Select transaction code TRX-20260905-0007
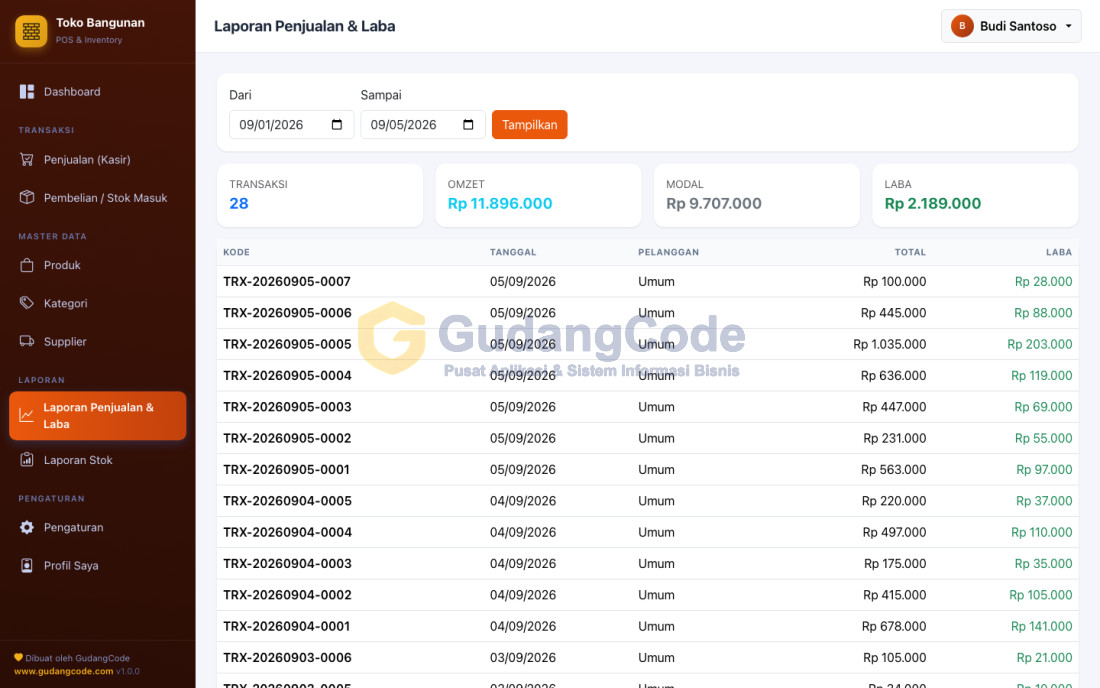Image resolution: width=1100 pixels, height=688 pixels. click(287, 282)
